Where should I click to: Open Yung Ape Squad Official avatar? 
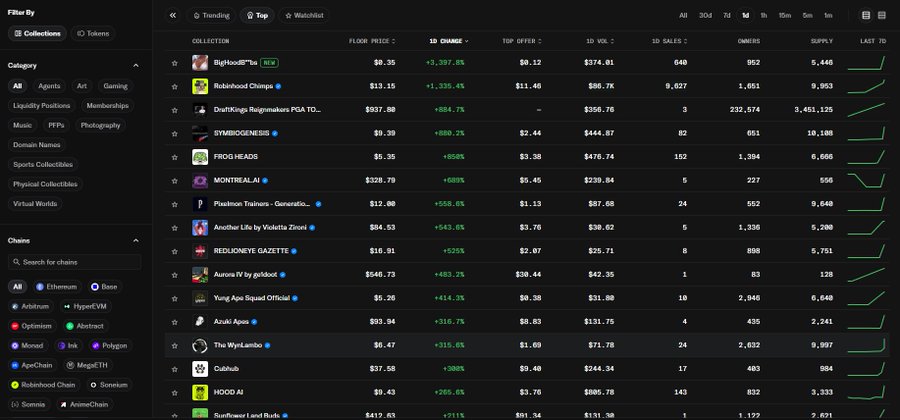point(200,298)
